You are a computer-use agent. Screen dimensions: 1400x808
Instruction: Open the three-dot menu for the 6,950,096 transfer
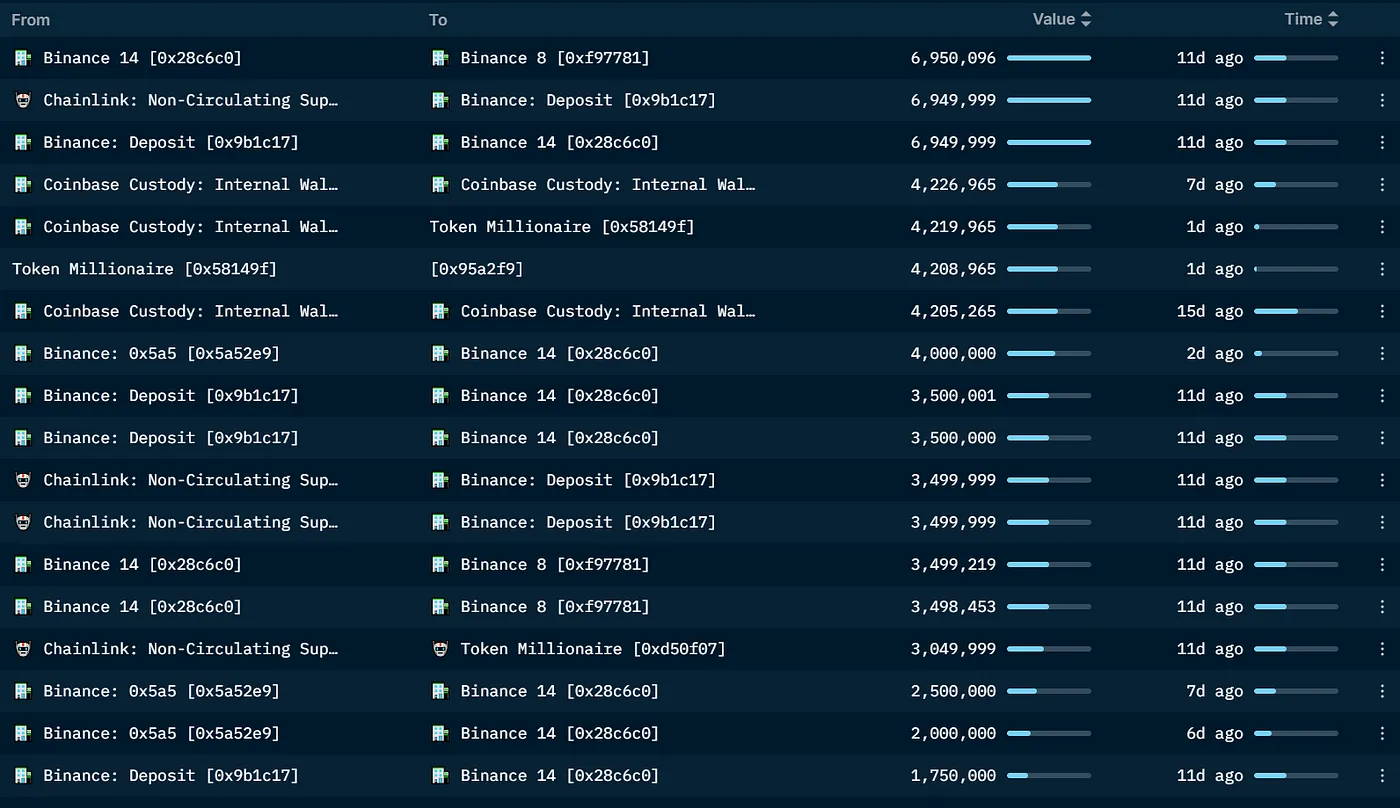(1382, 58)
